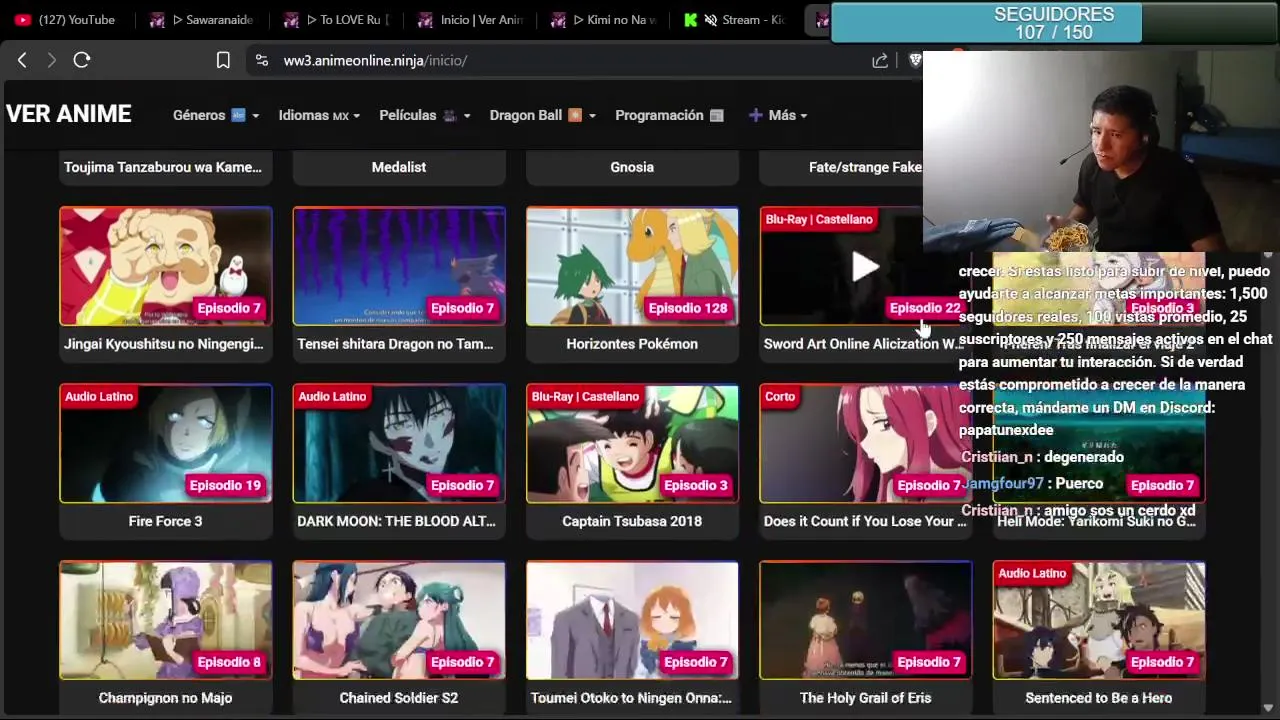This screenshot has height=720, width=1280.
Task: Switch to the Inicio | Ver Anime tab
Action: (469, 19)
